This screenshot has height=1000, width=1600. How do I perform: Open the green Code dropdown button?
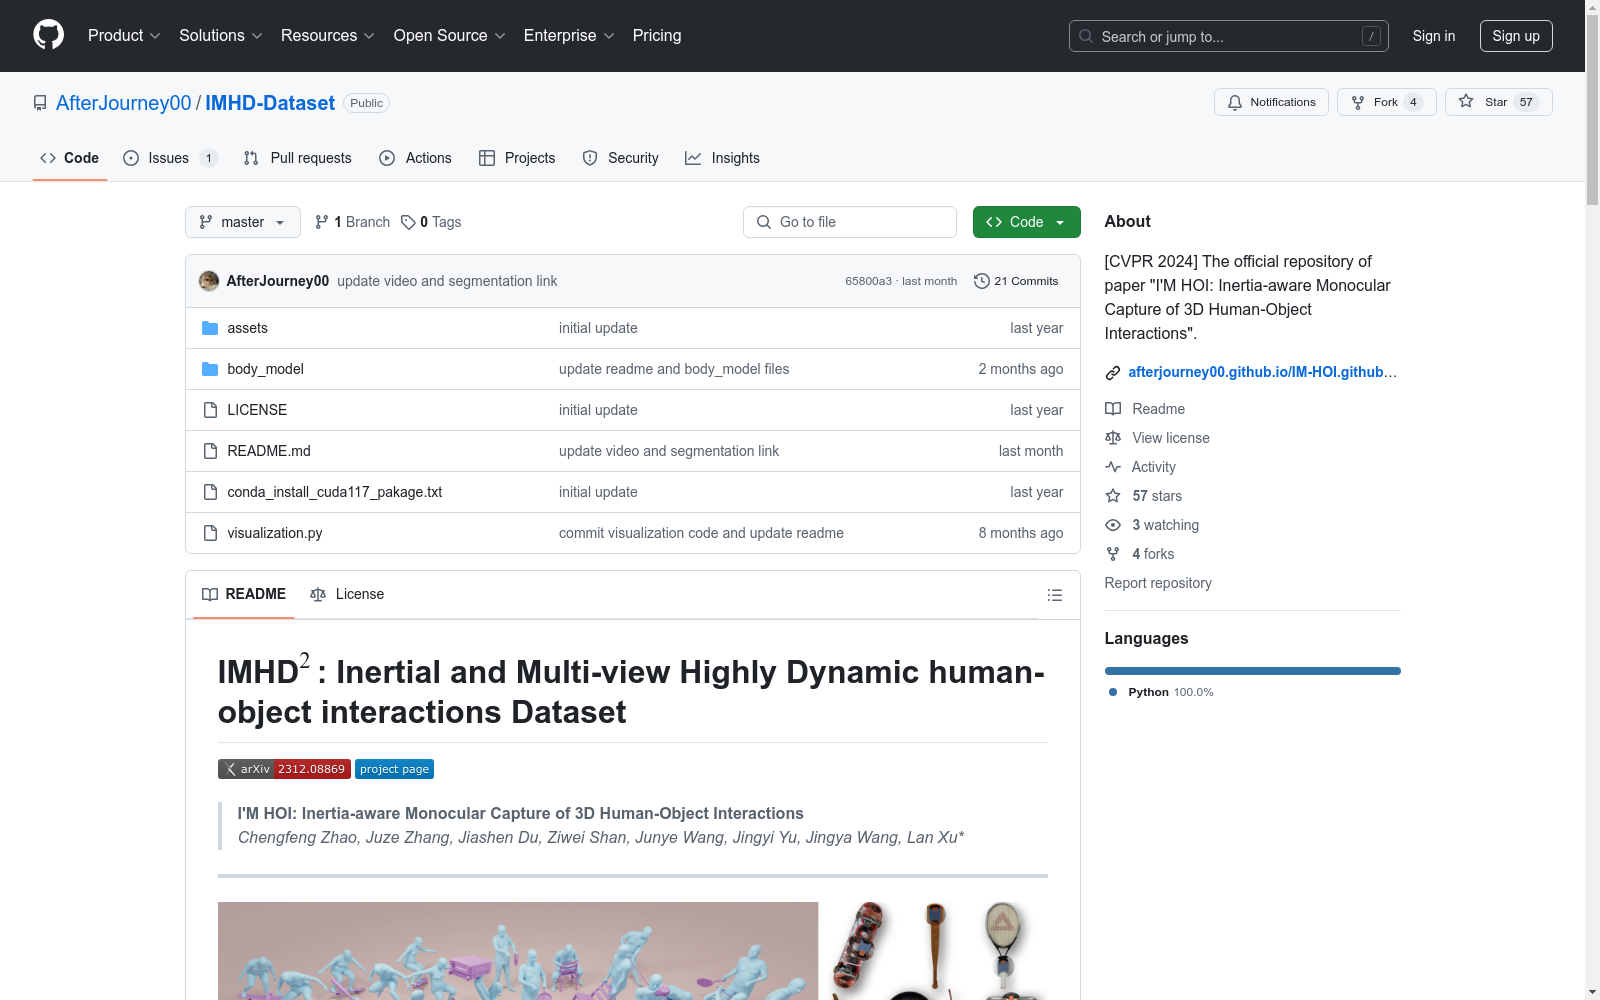[x=1026, y=222]
